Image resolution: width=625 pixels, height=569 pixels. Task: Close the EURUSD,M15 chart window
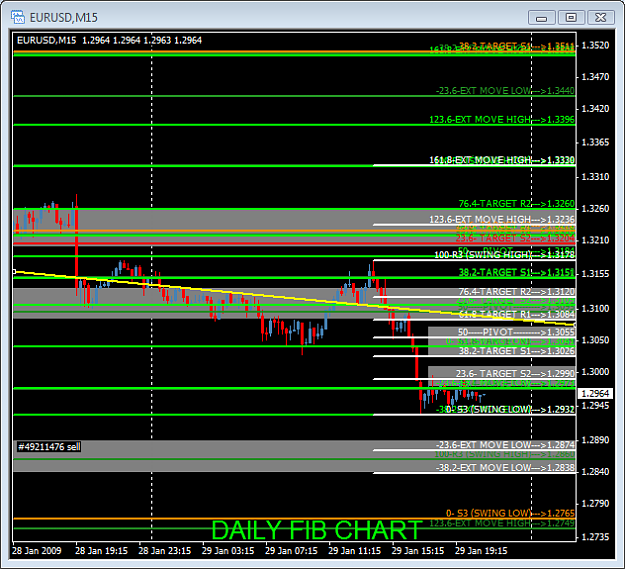coord(601,18)
